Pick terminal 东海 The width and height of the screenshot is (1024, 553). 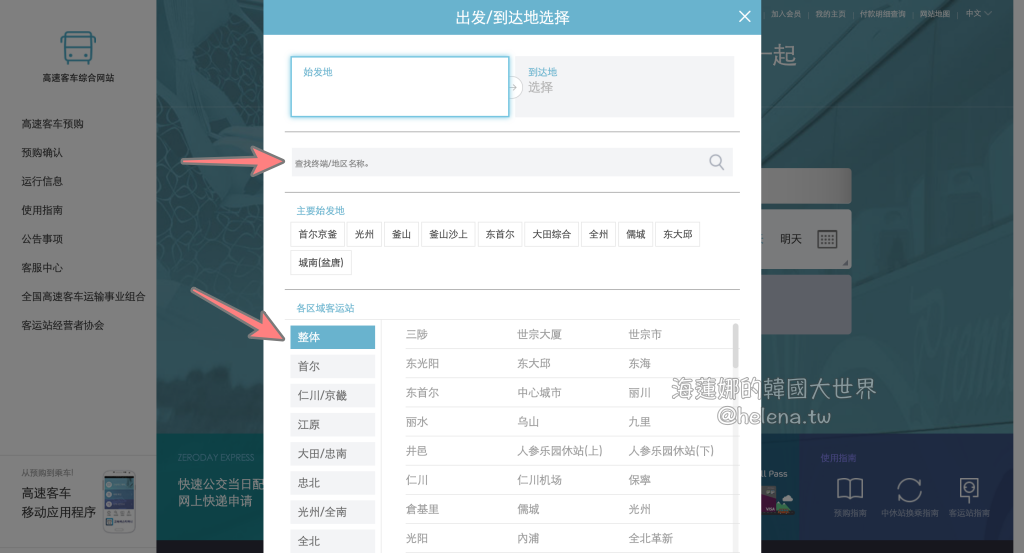tap(639, 364)
